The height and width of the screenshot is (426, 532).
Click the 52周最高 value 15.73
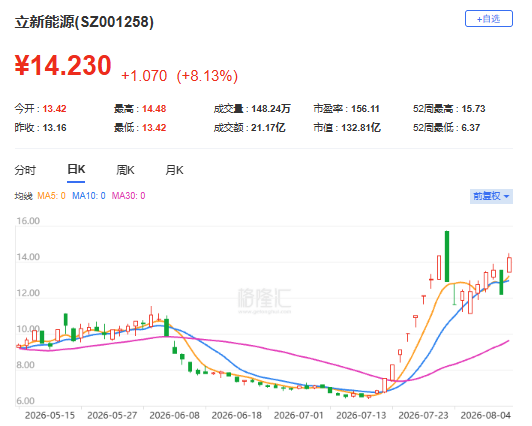pos(473,109)
